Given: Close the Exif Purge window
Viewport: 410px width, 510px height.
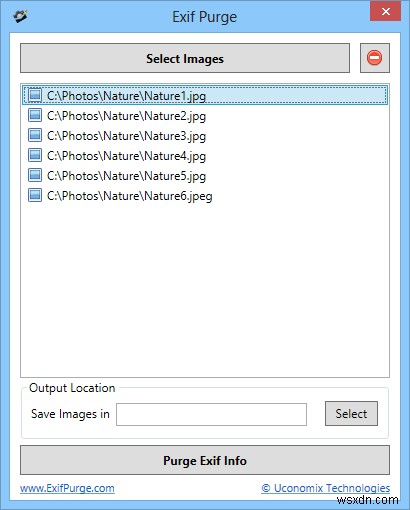Looking at the screenshot, I should (385, 12).
